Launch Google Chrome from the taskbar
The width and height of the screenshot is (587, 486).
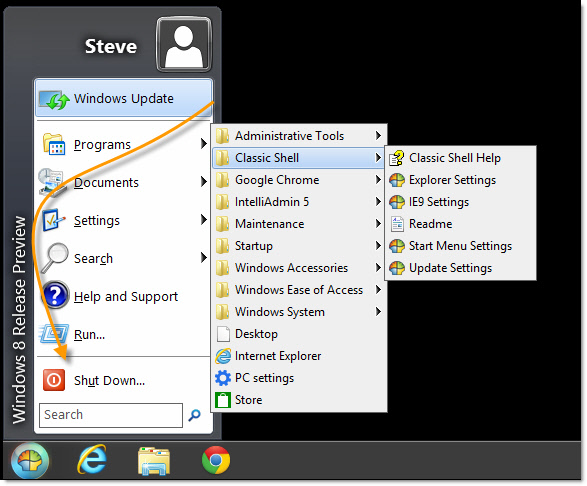point(216,460)
